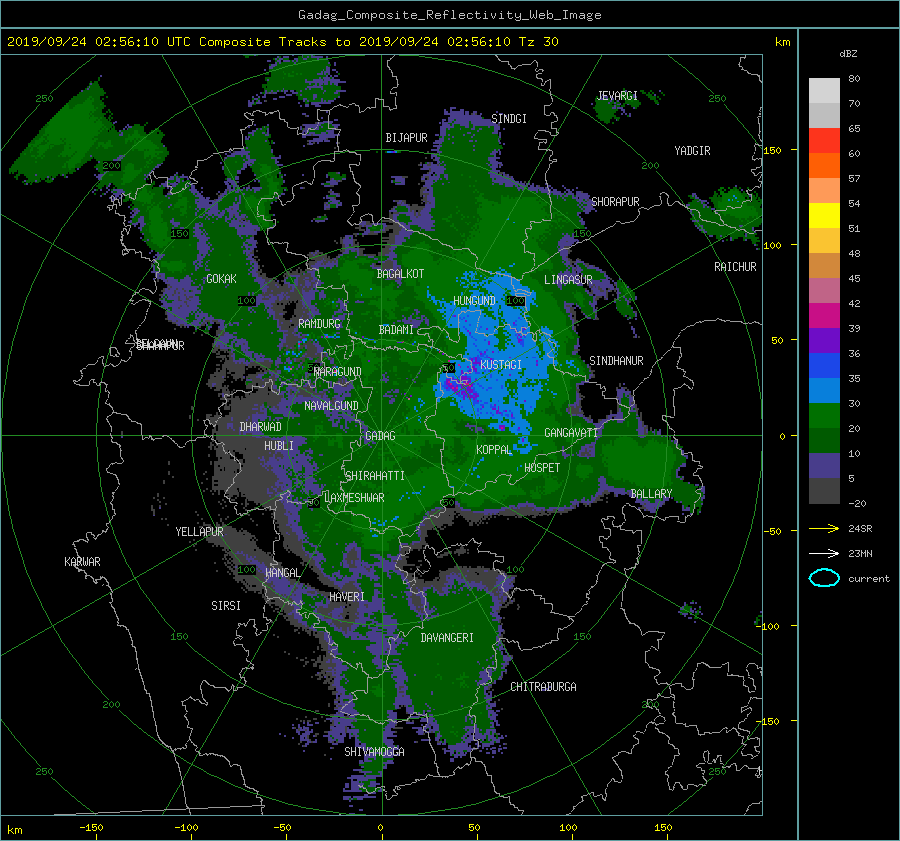Select the magenta 42 dBZ legend swatch
Viewport: 900px width, 841px height.
pos(824,315)
